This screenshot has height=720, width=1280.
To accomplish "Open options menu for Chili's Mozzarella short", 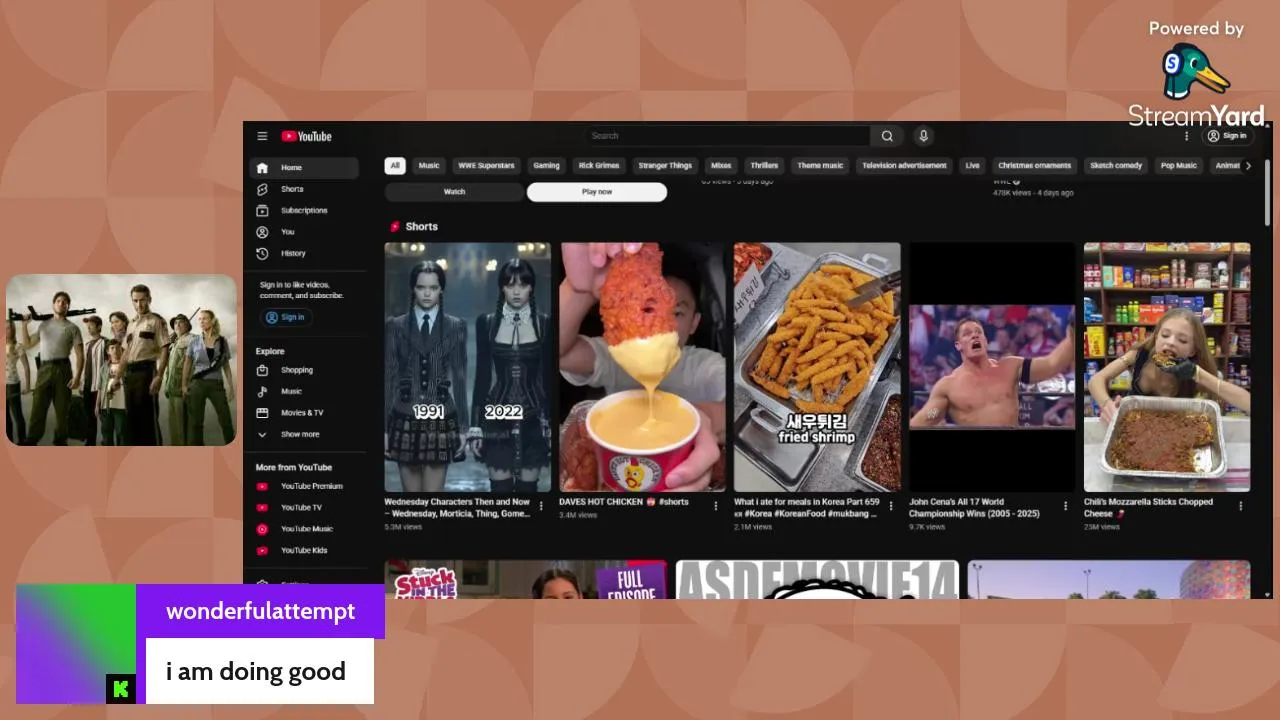I will click(1241, 506).
